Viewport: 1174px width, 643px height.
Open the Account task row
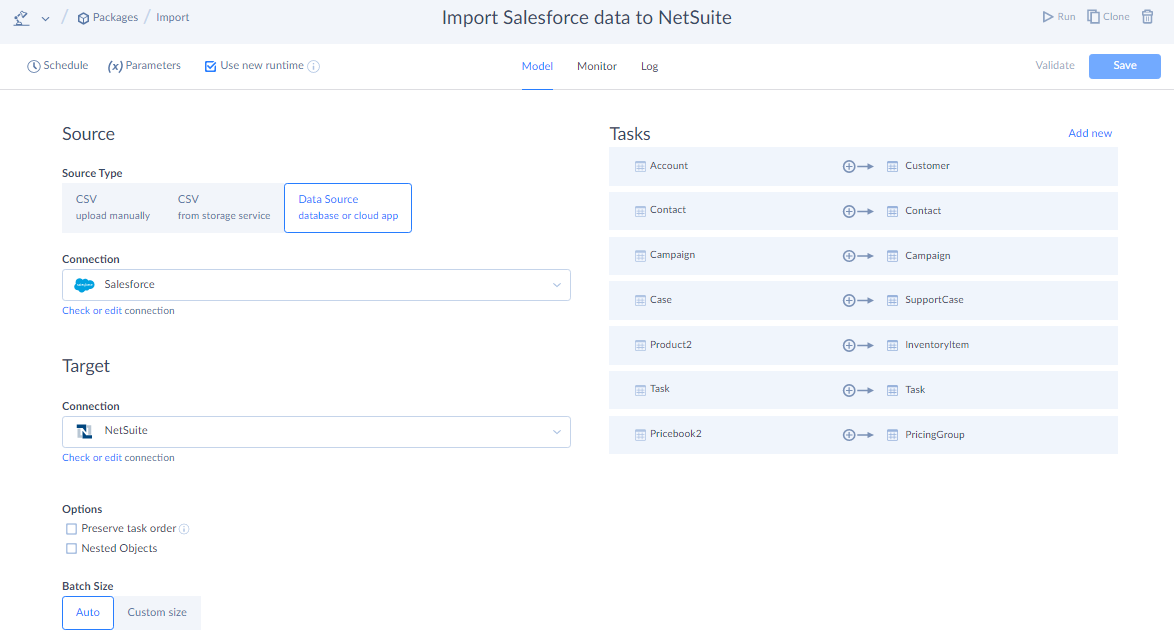(863, 166)
